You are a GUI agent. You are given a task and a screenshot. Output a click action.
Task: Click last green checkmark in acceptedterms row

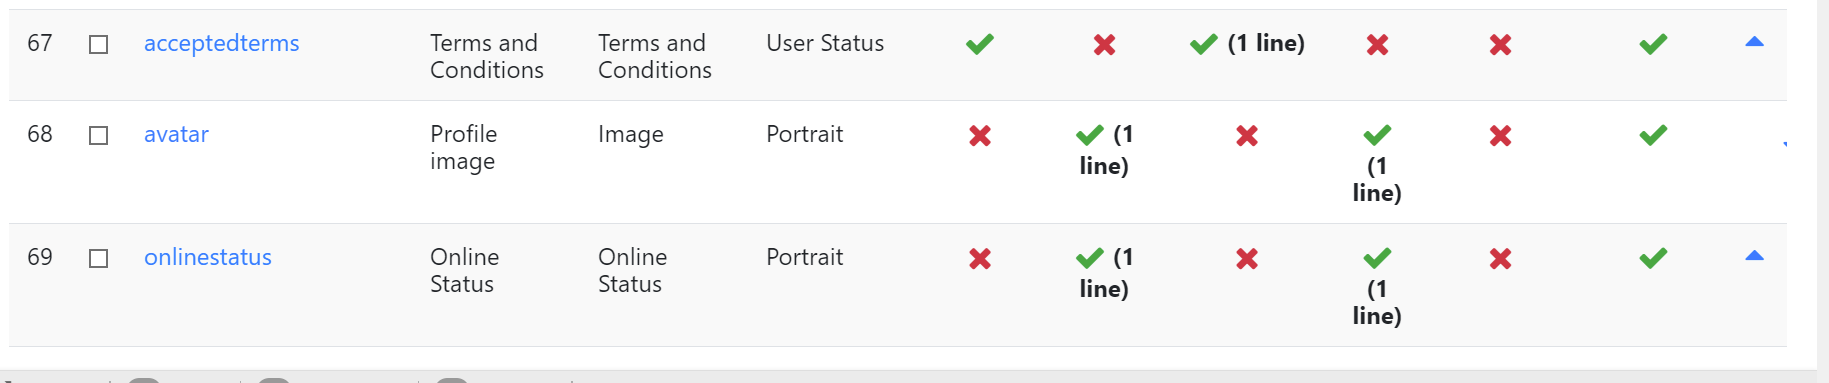[1653, 44]
